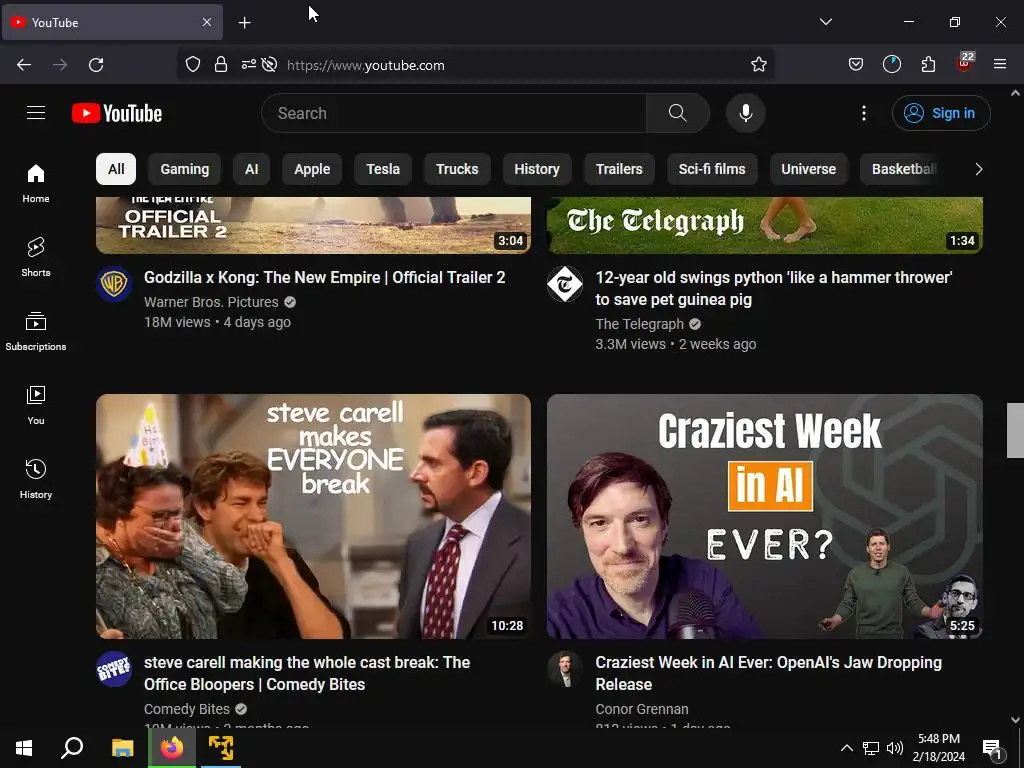Open Comedy Bites channel avatar
Image resolution: width=1024 pixels, height=768 pixels.
[x=114, y=669]
